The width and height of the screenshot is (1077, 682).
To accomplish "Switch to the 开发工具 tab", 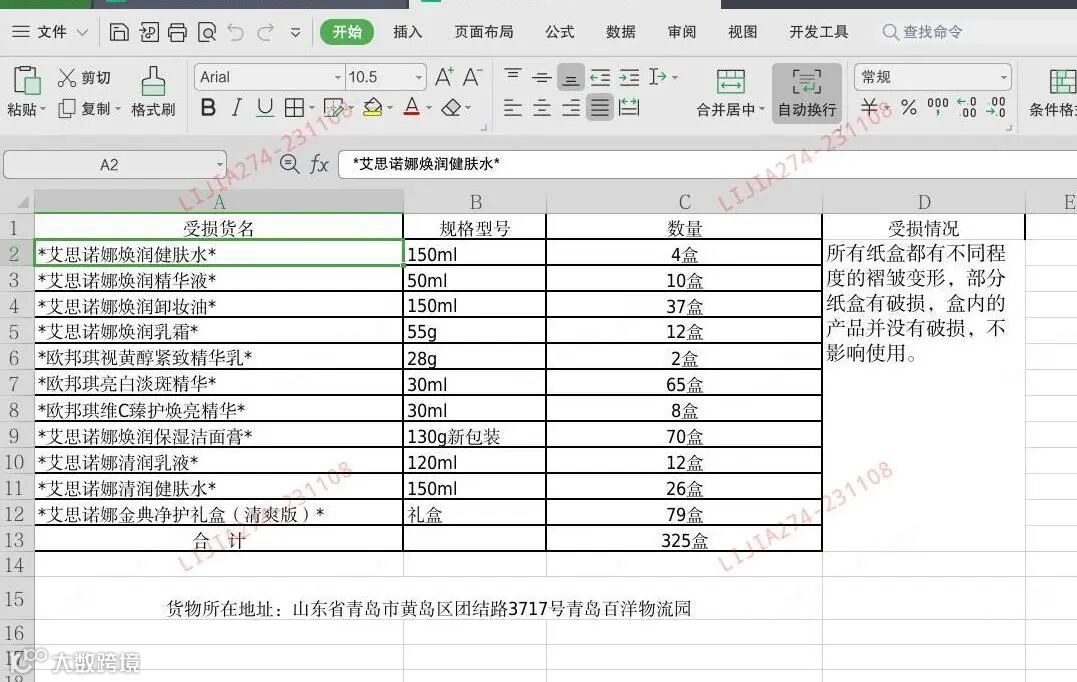I will tap(818, 32).
